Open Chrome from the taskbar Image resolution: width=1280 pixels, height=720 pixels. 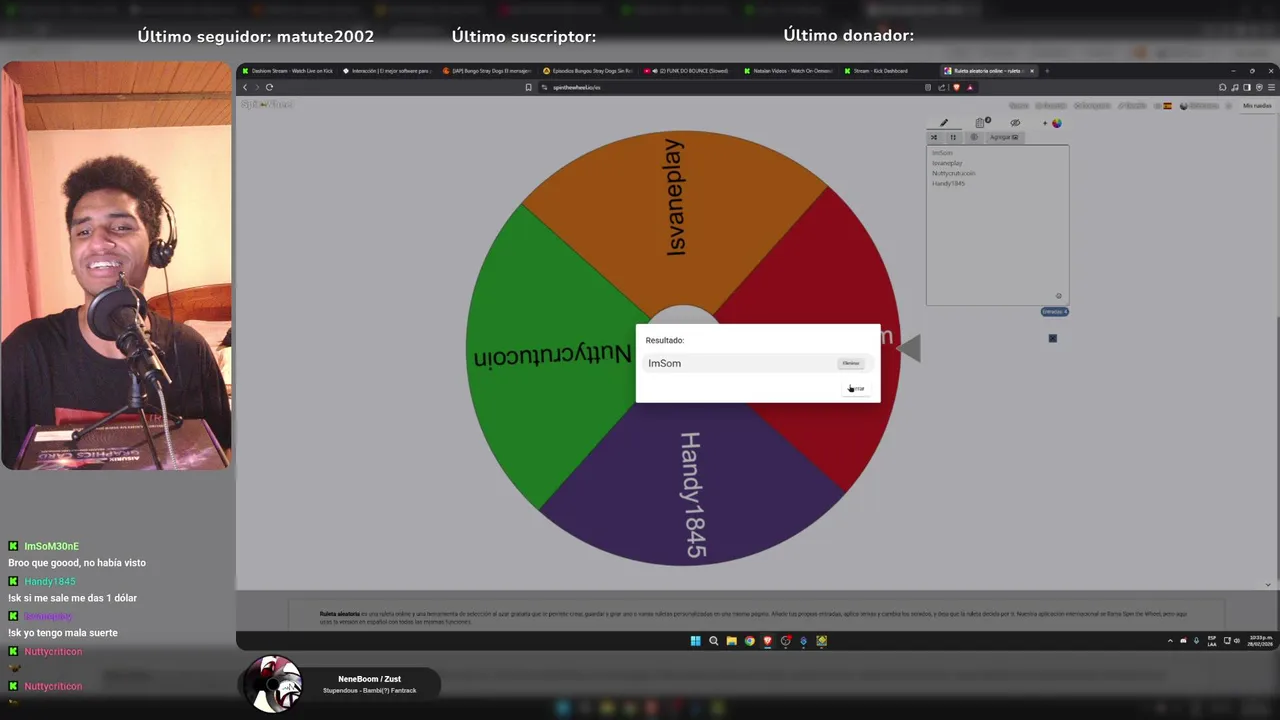coord(749,641)
